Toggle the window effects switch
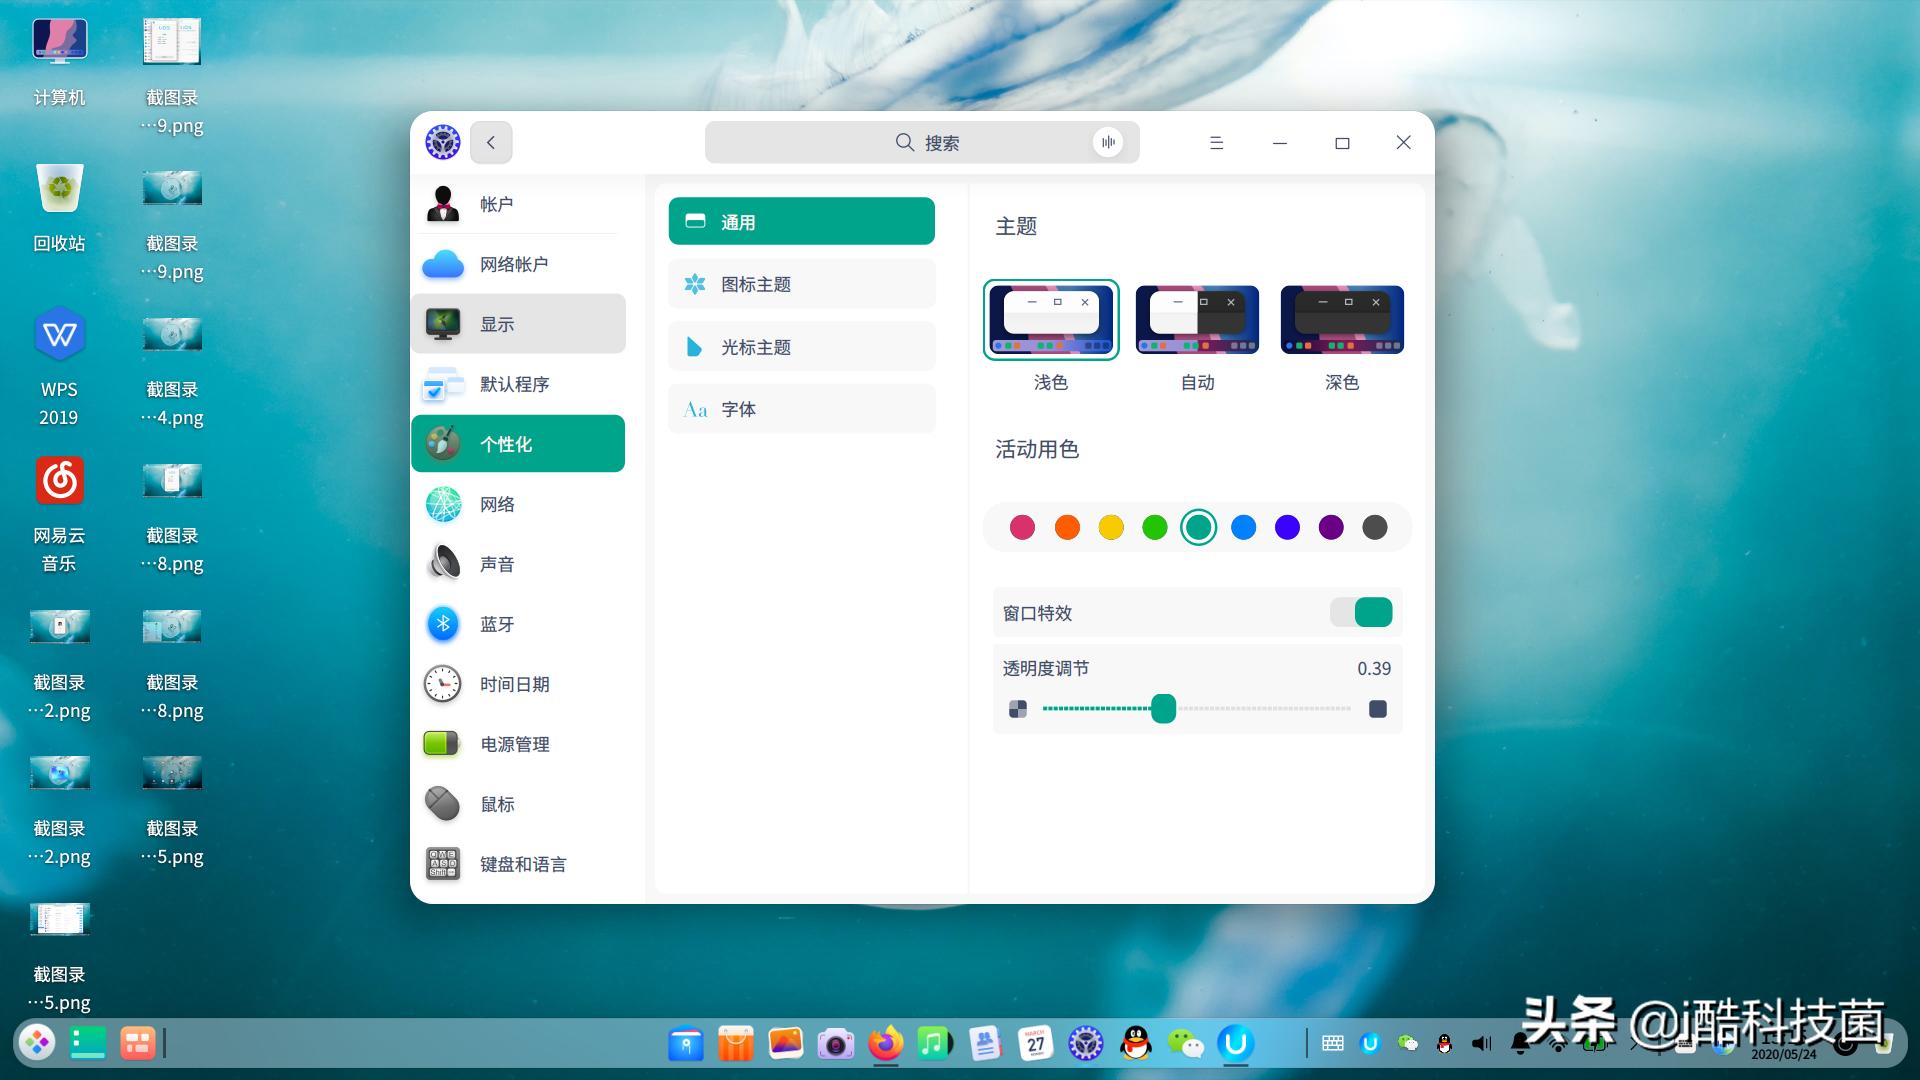Viewport: 1920px width, 1080px height. tap(1361, 612)
